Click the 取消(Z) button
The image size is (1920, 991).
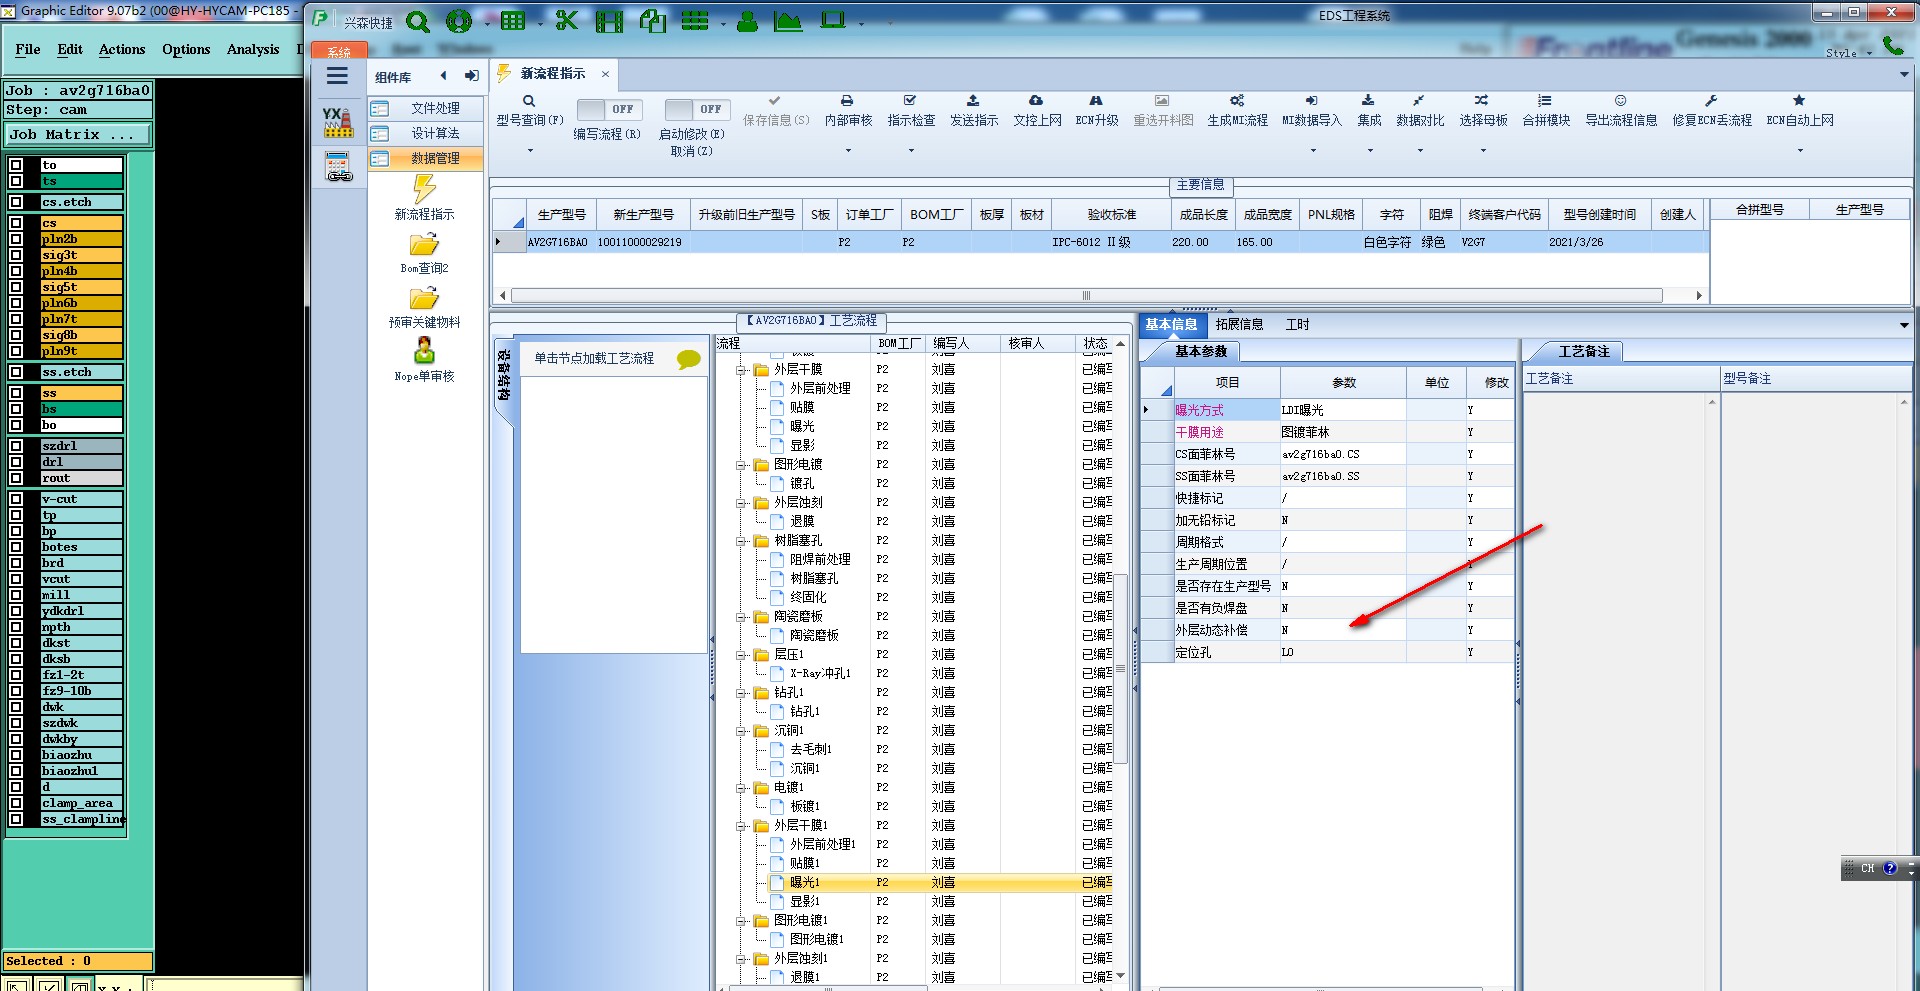tap(691, 151)
